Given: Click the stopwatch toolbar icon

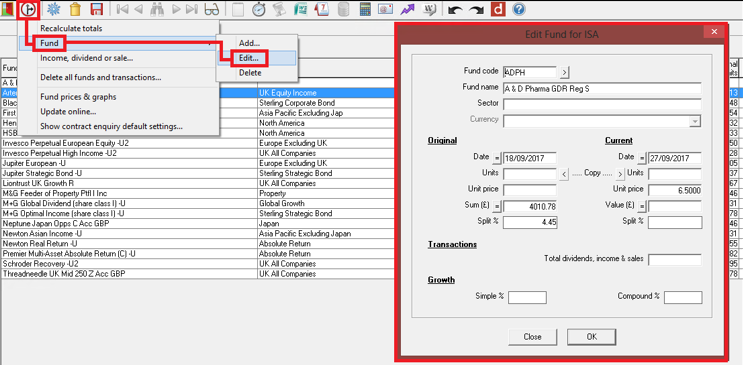Looking at the screenshot, I should click(259, 9).
